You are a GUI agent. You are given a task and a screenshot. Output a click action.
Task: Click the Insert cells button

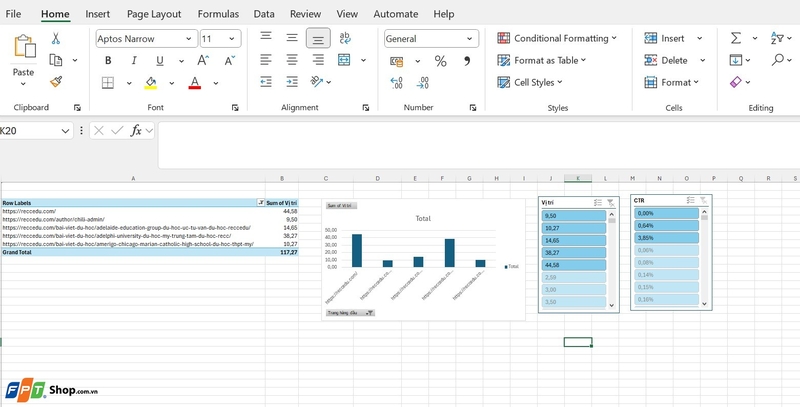[x=665, y=38]
